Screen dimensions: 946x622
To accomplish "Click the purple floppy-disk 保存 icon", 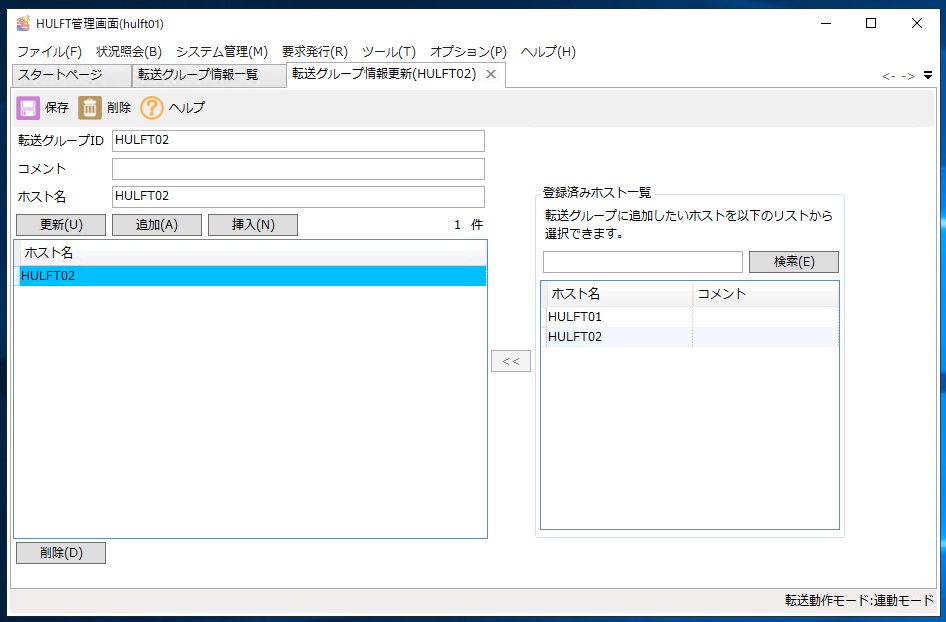I will tap(28, 108).
